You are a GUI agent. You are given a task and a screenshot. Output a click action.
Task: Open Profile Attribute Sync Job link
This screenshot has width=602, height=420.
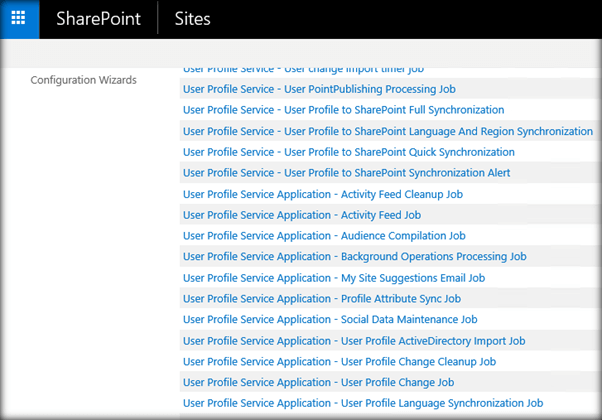click(x=321, y=299)
